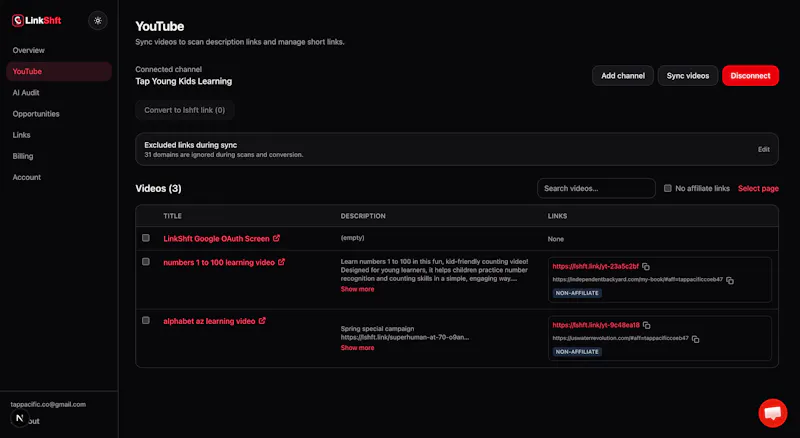The height and width of the screenshot is (438, 800).
Task: Open AI Audit page
Action: tap(59, 92)
